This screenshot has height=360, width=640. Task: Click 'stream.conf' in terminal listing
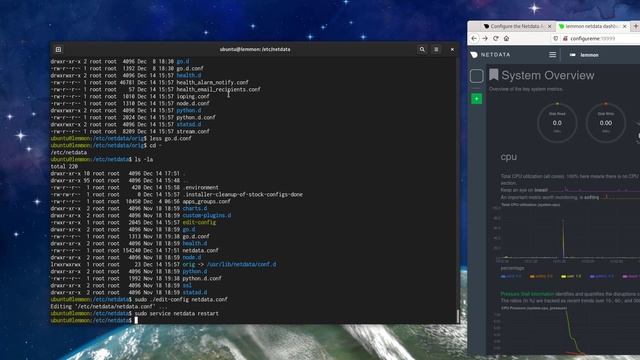coord(193,131)
